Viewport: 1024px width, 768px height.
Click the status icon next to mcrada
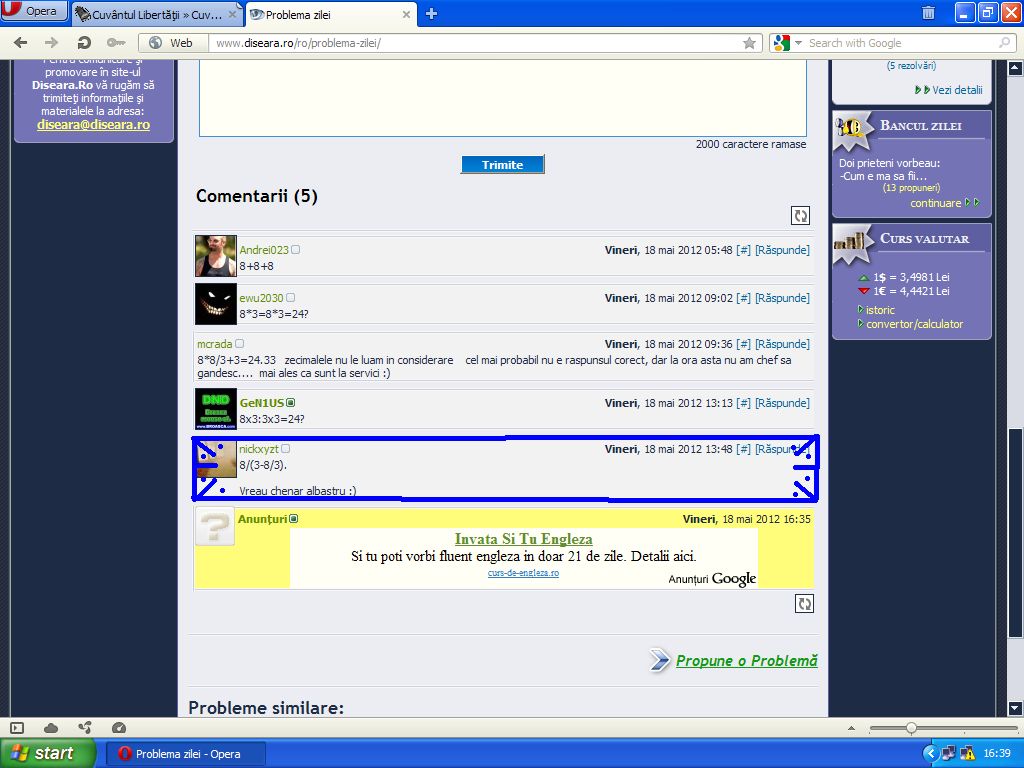(x=239, y=344)
